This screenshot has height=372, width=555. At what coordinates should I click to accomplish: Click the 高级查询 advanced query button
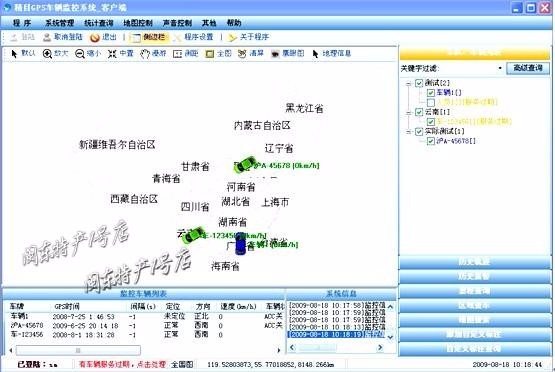[x=528, y=68]
